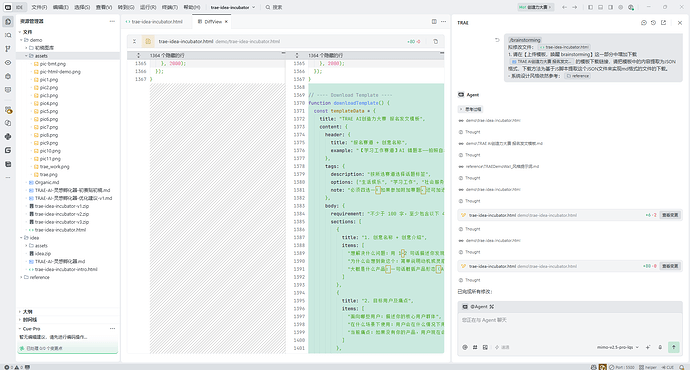This screenshot has height=370, width=690.
Task: Toggle the left sidebar layout button
Action: [x=591, y=7]
